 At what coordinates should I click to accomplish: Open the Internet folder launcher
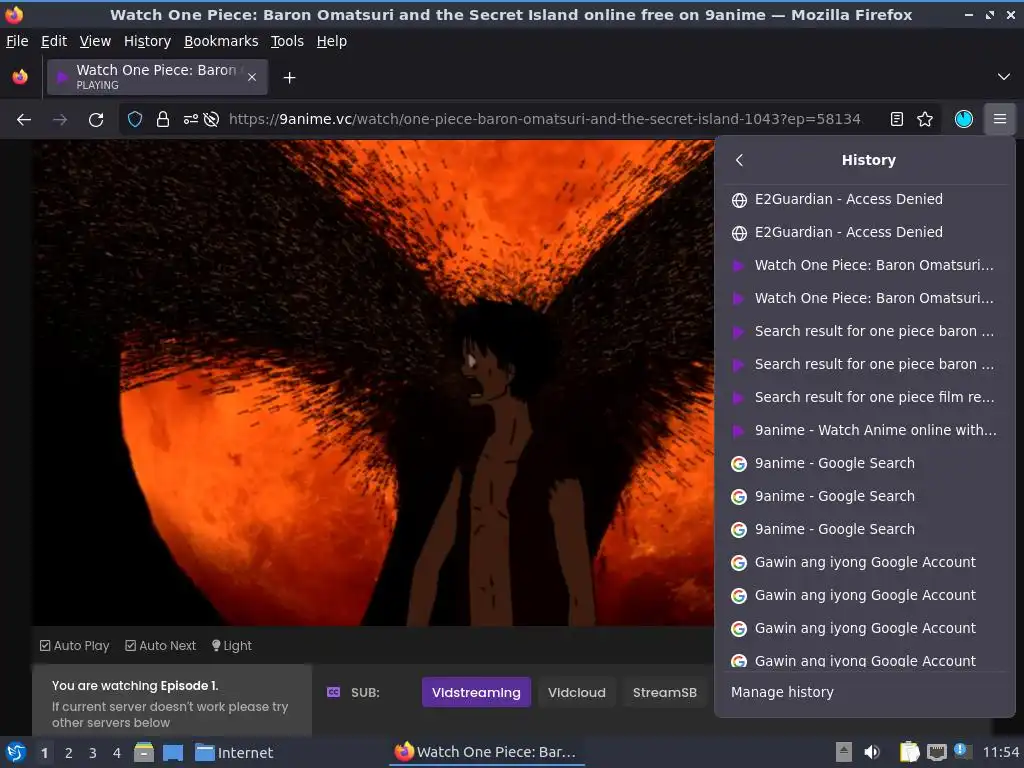point(234,753)
